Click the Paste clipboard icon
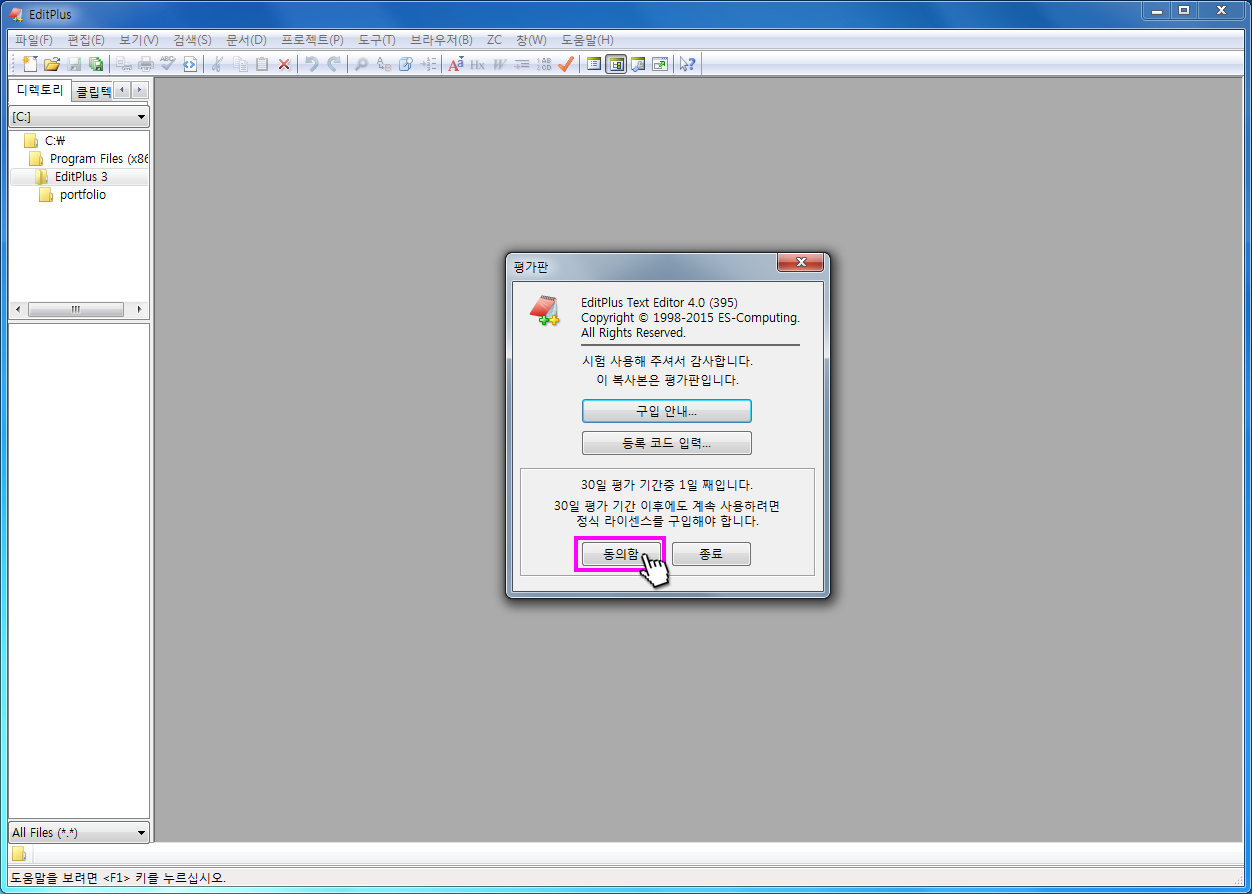The image size is (1252, 894). click(262, 64)
